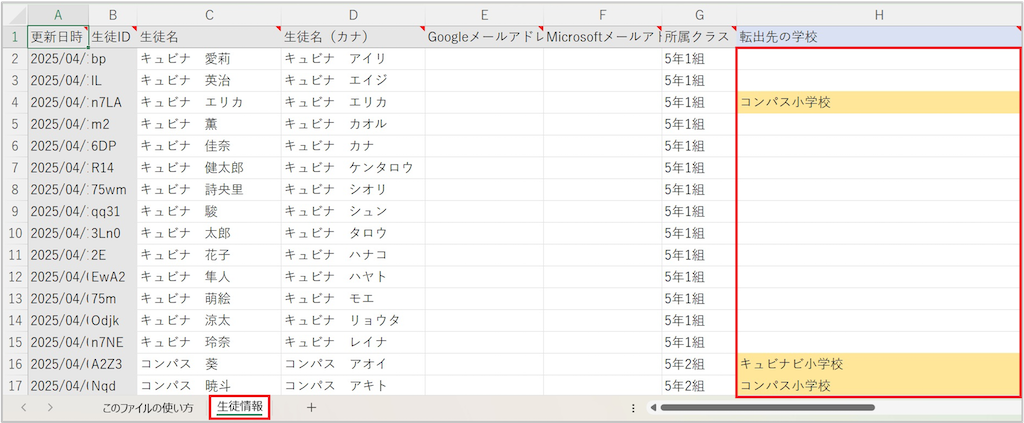Select column F header
Image resolution: width=1024 pixels, height=423 pixels.
coord(602,15)
